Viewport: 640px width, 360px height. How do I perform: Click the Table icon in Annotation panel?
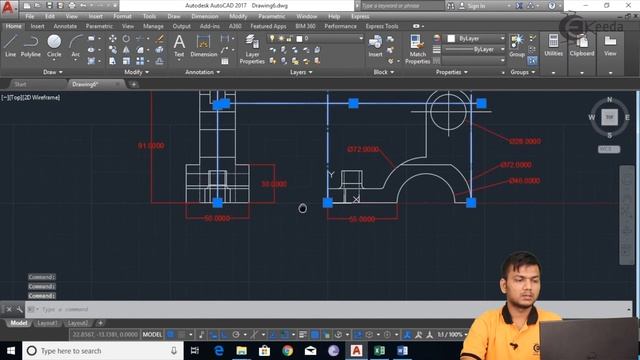(224, 61)
